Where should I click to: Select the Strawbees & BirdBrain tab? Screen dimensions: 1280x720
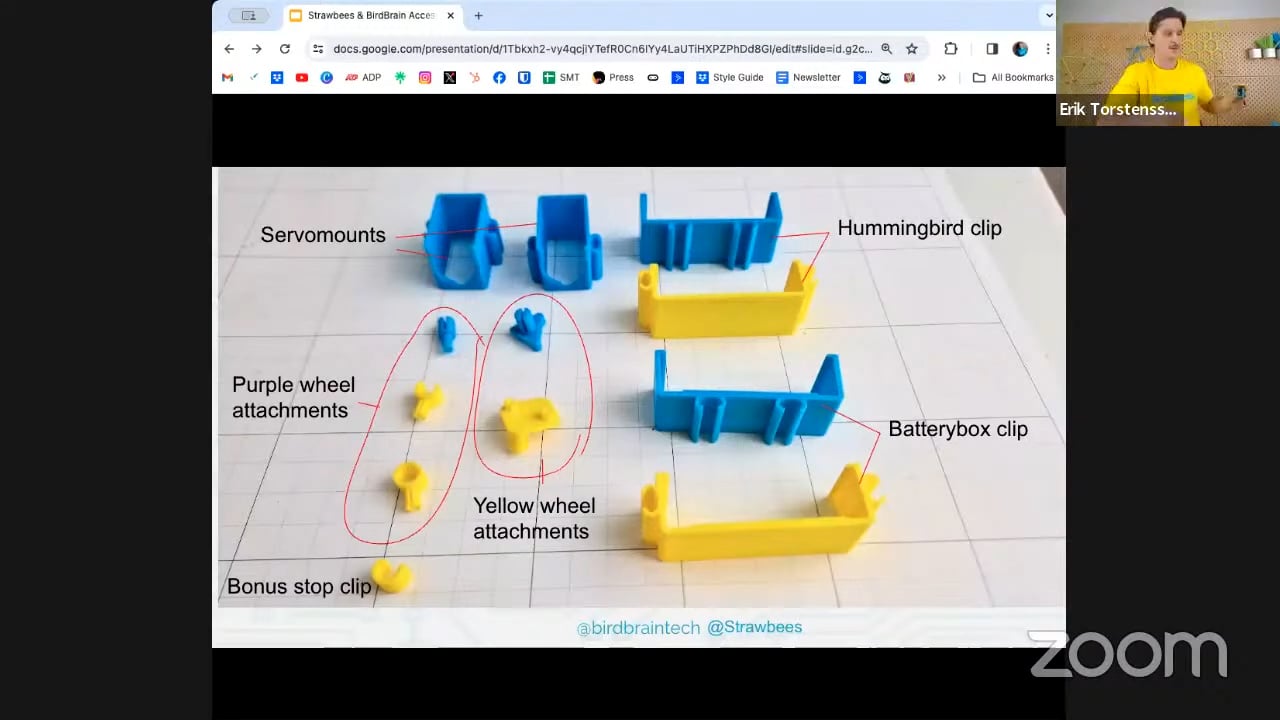(x=365, y=15)
